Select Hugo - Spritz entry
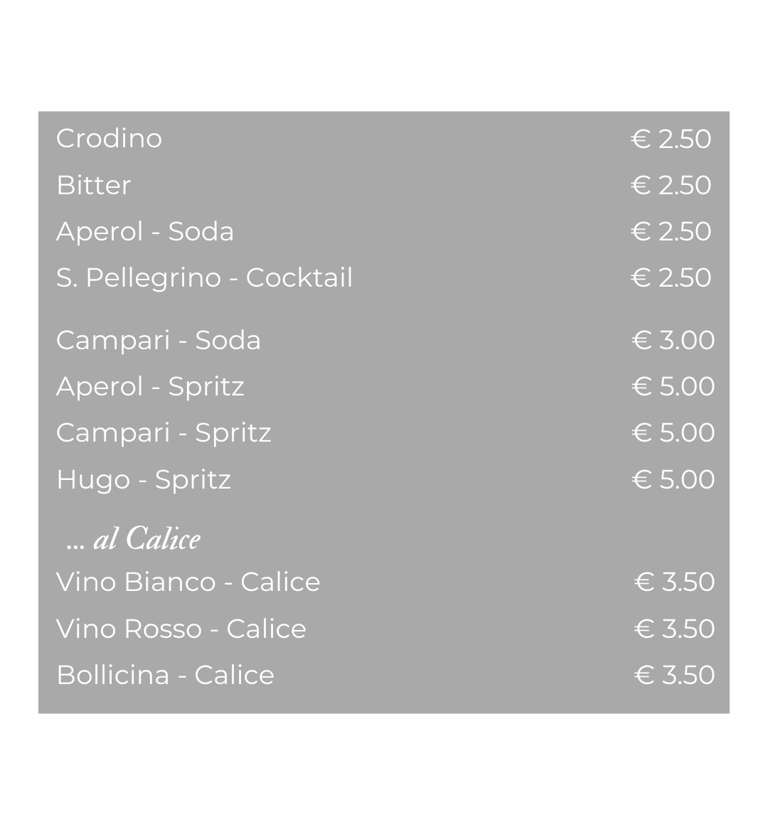768x825 pixels. tap(144, 480)
